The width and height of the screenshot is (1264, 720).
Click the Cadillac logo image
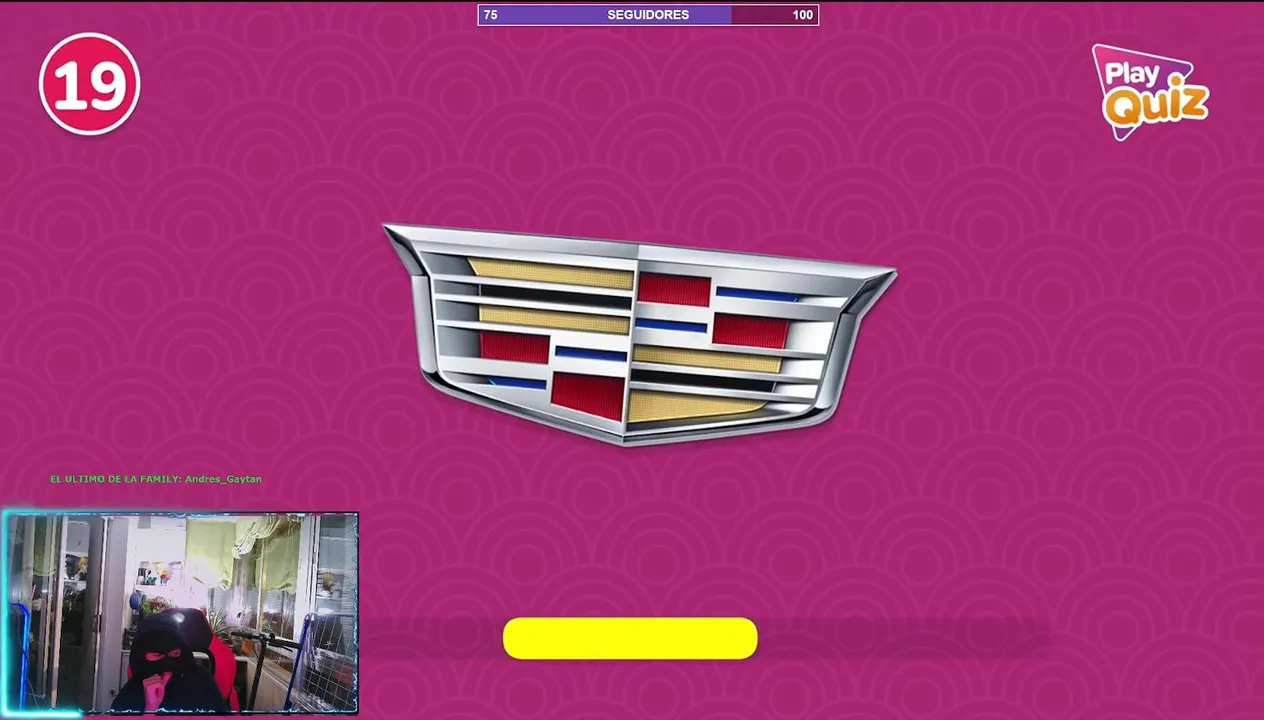[x=640, y=334]
